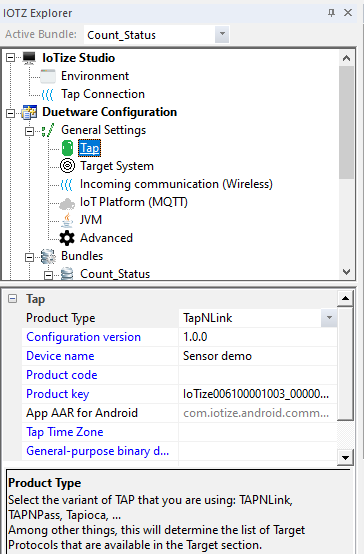Click the Tap Connection wireless icon
The image size is (364, 554).
point(48,94)
